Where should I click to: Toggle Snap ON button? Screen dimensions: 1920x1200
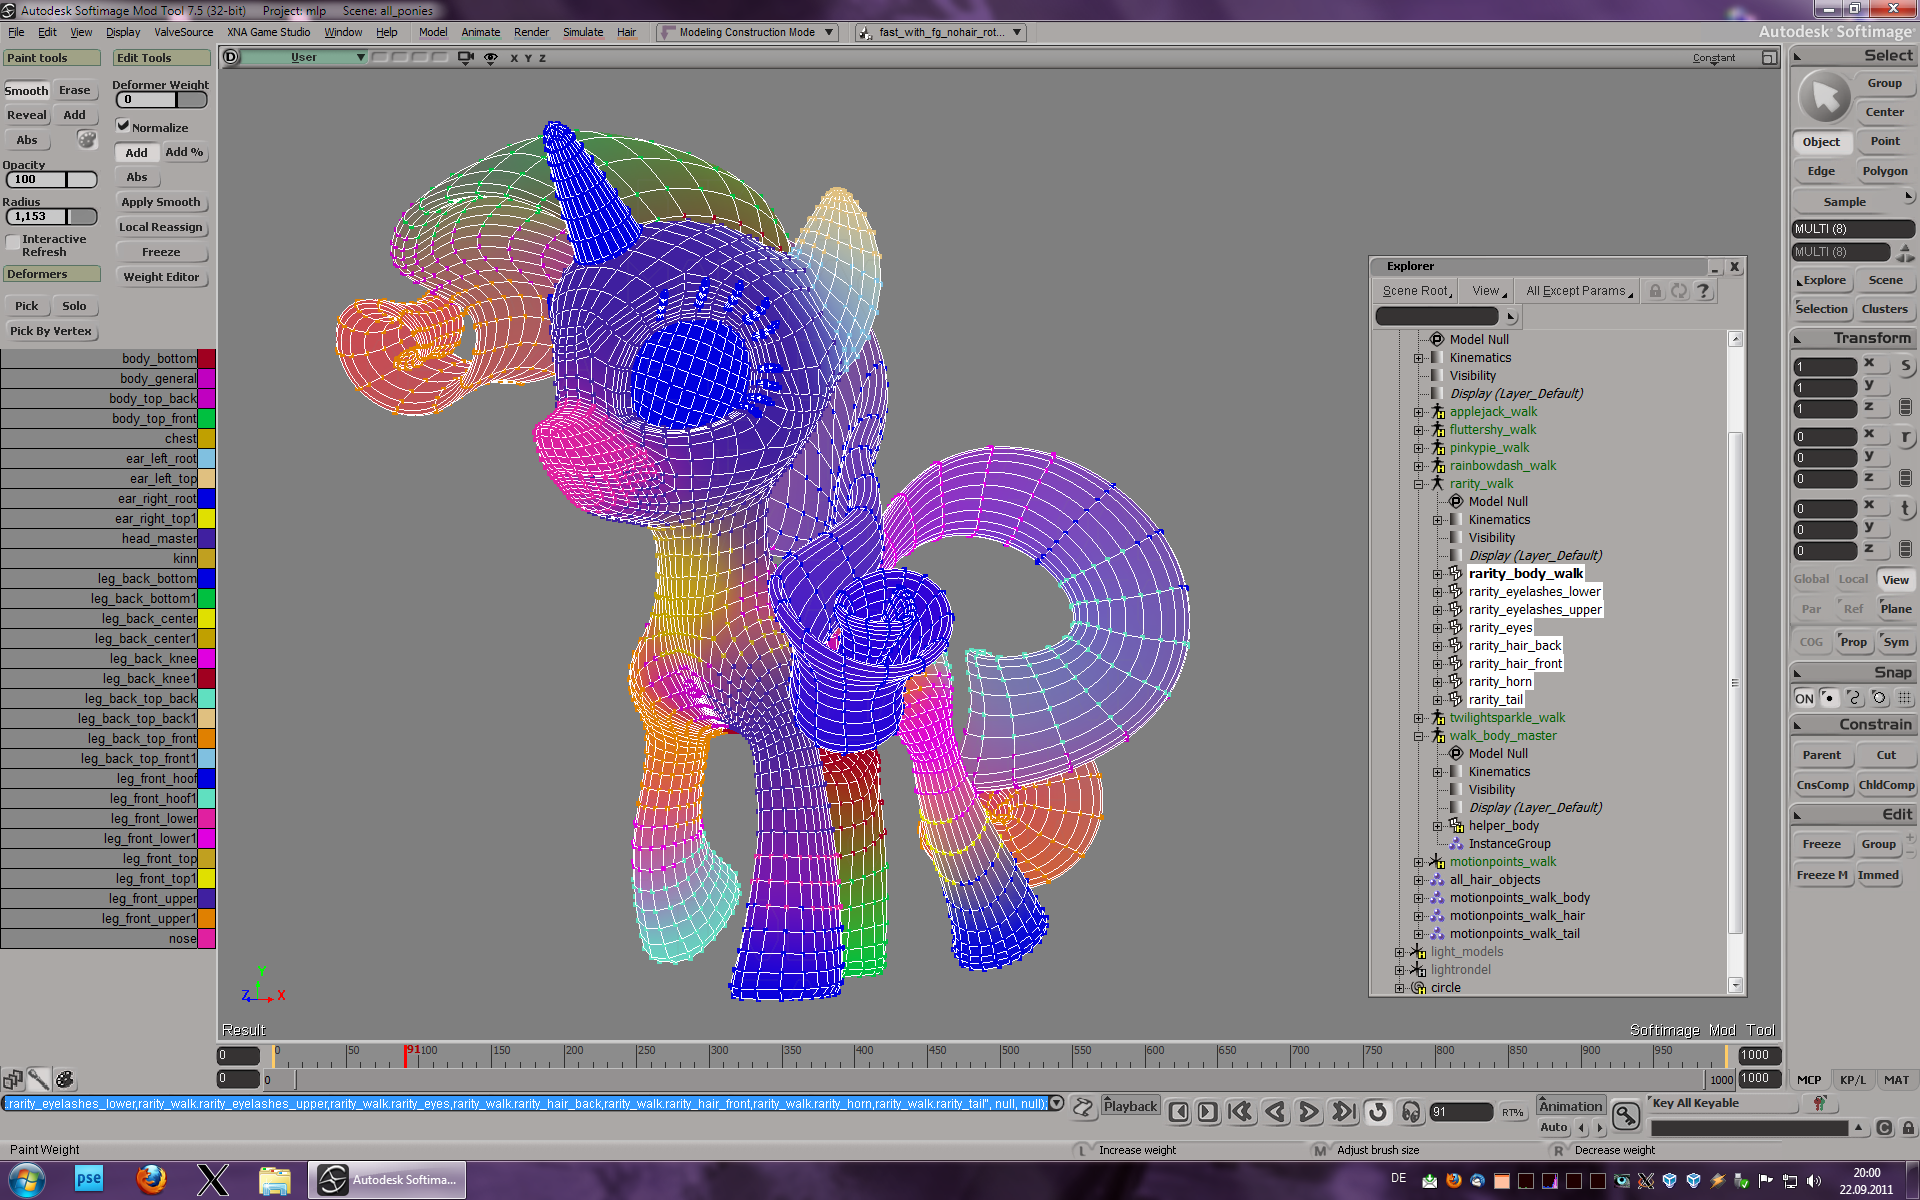tap(1804, 698)
